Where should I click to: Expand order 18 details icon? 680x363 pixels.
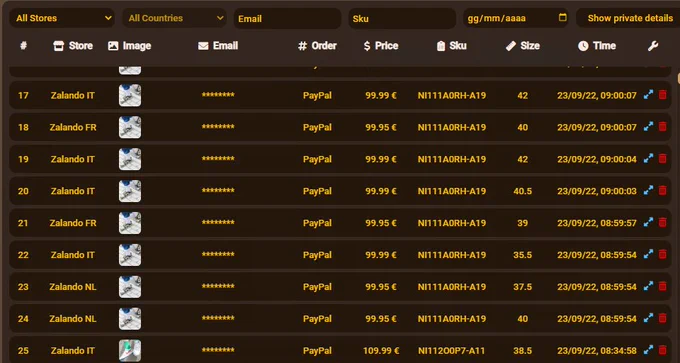click(648, 127)
